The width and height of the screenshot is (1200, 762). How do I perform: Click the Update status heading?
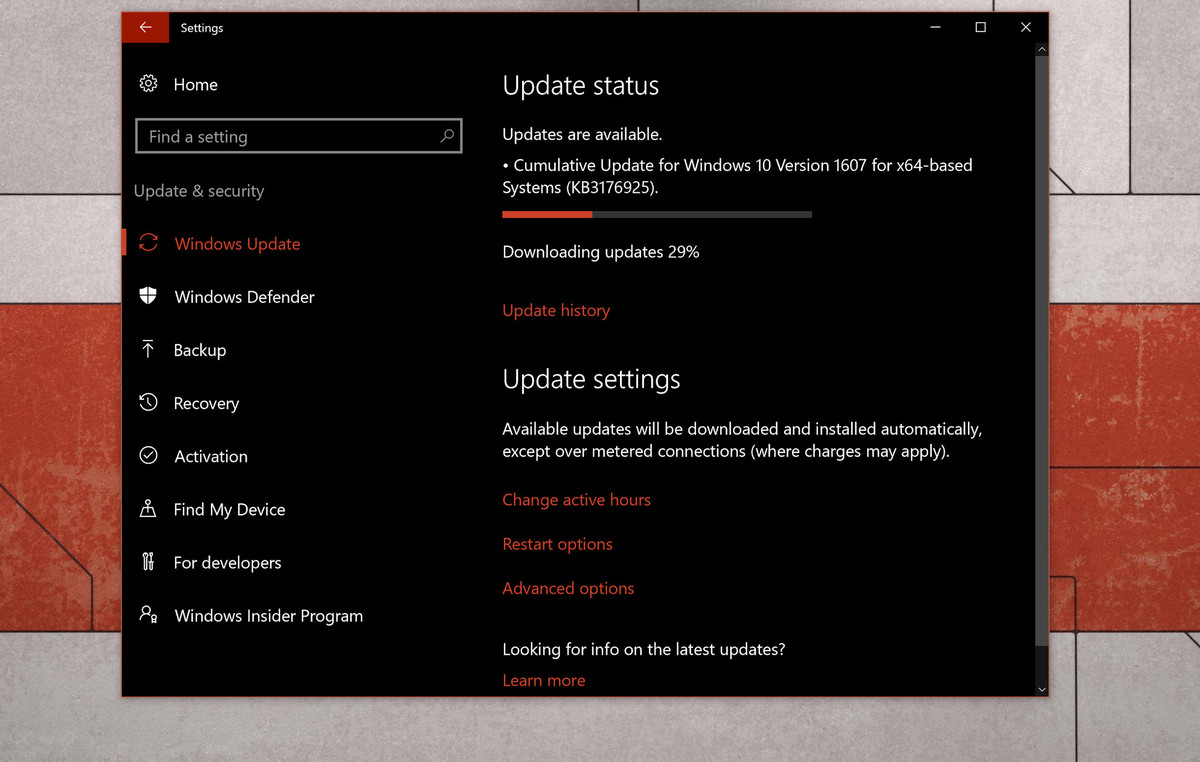580,86
